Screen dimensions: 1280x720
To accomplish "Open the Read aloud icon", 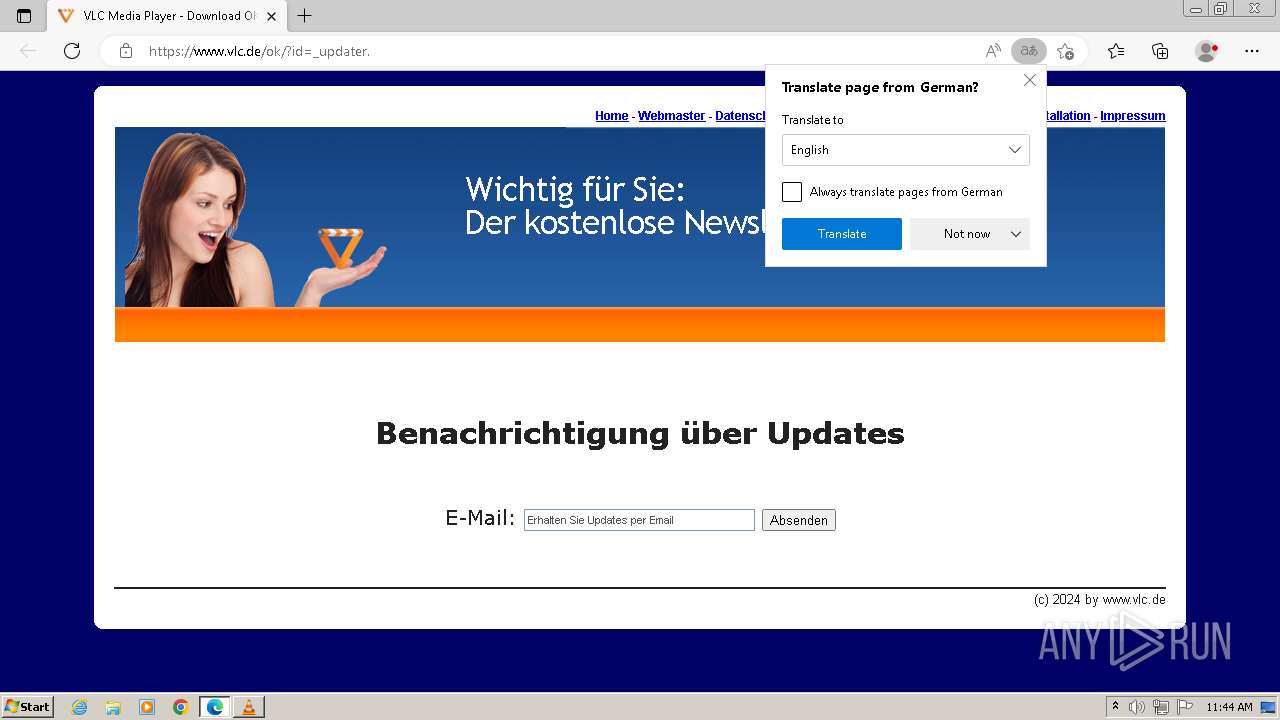I will (993, 51).
